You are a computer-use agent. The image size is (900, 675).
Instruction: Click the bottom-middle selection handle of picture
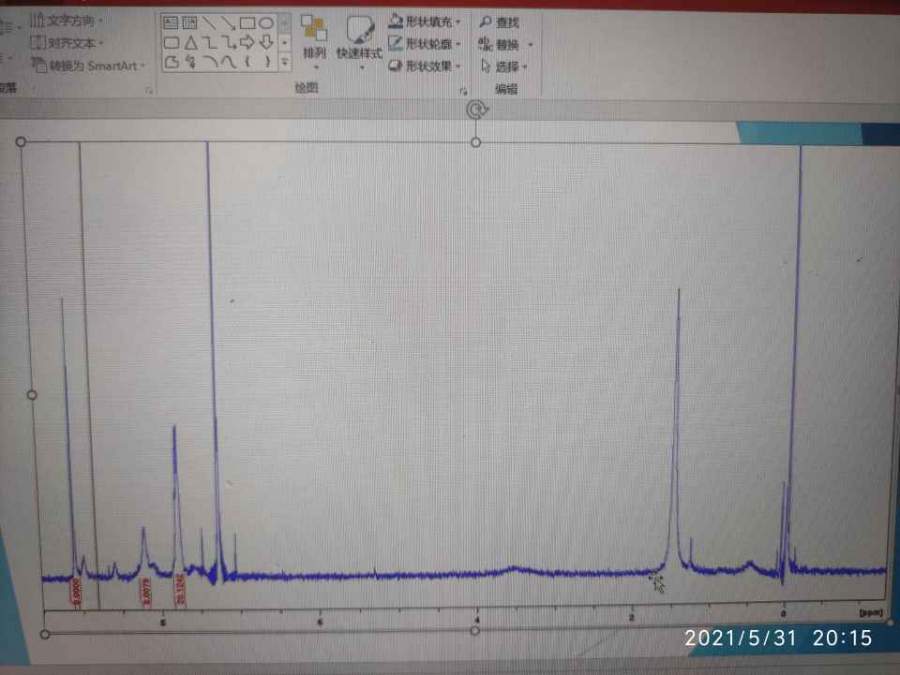[475, 630]
